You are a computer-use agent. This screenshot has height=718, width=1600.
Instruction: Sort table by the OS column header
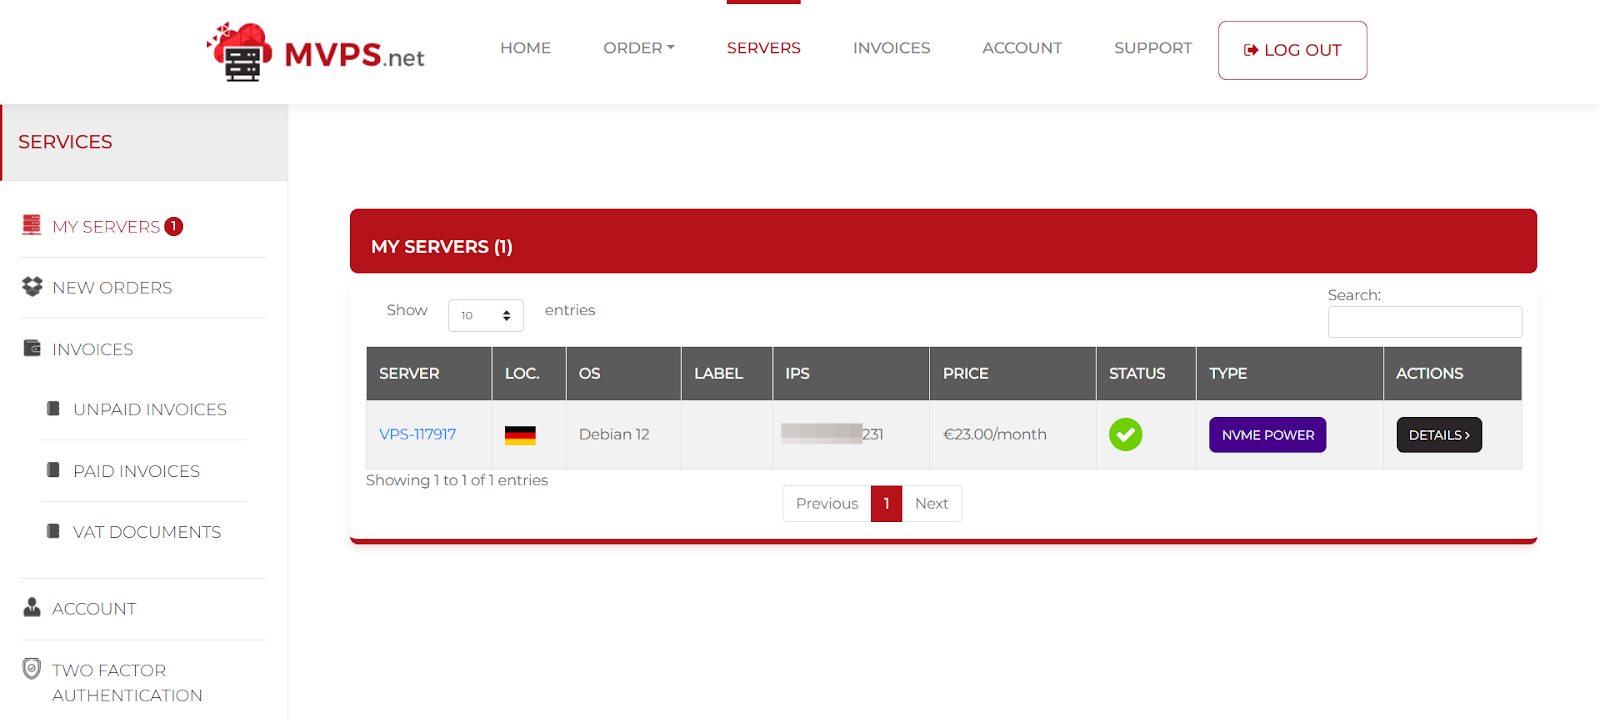tap(624, 373)
